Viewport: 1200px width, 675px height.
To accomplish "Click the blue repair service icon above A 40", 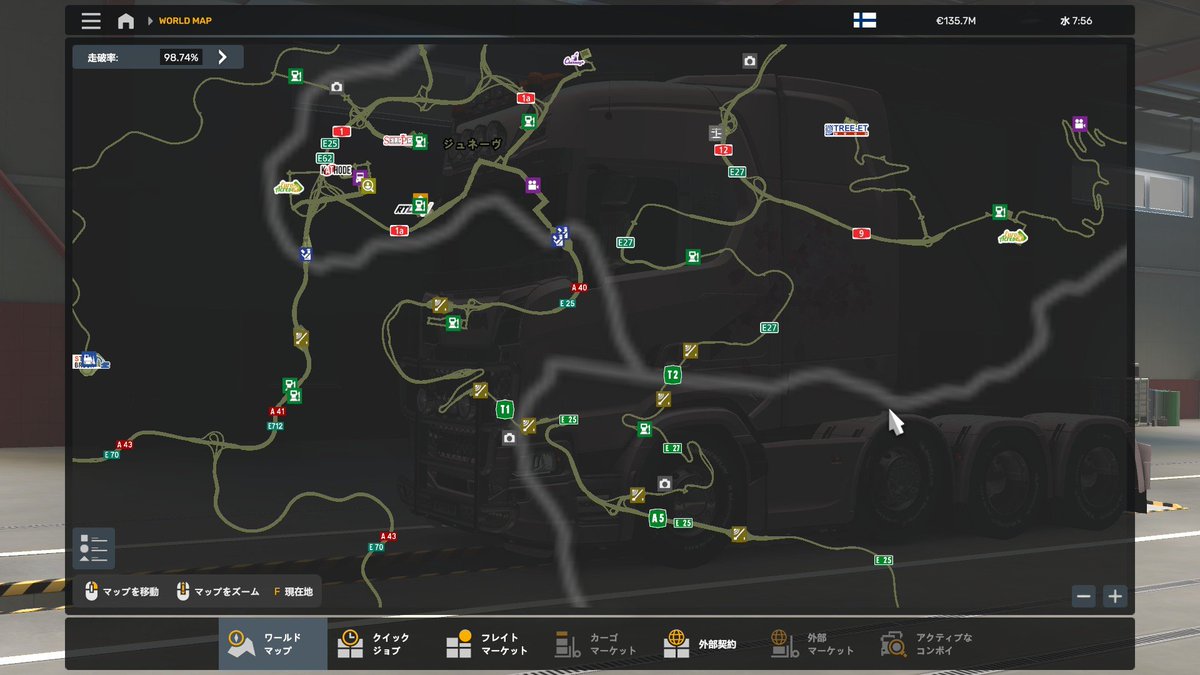I will pos(559,236).
